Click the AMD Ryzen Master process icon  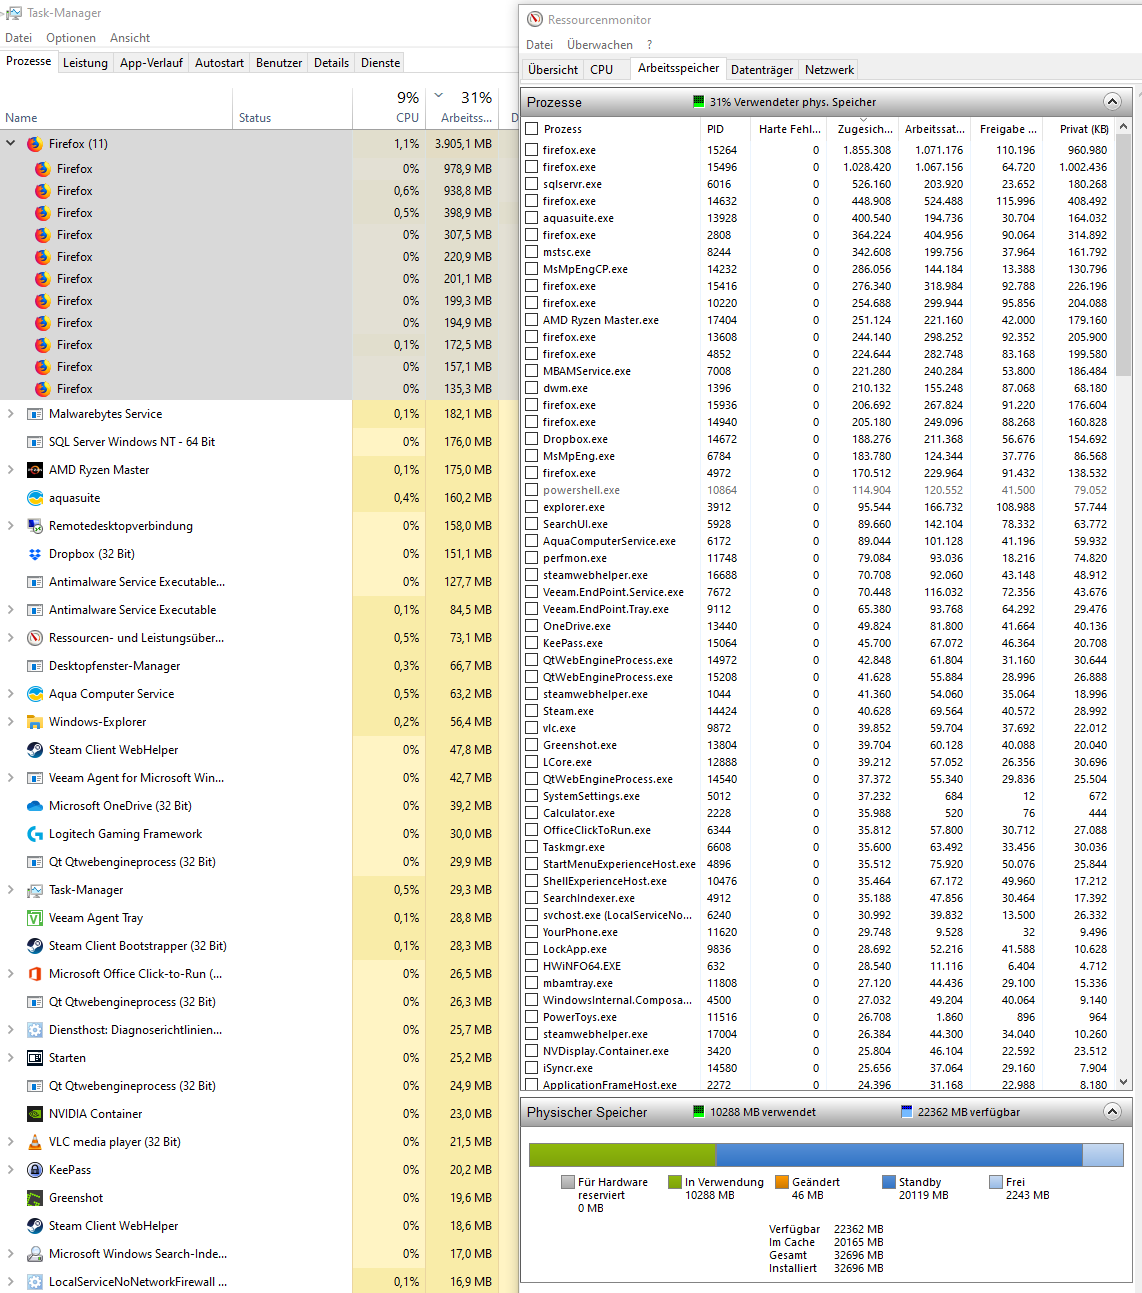coord(35,470)
